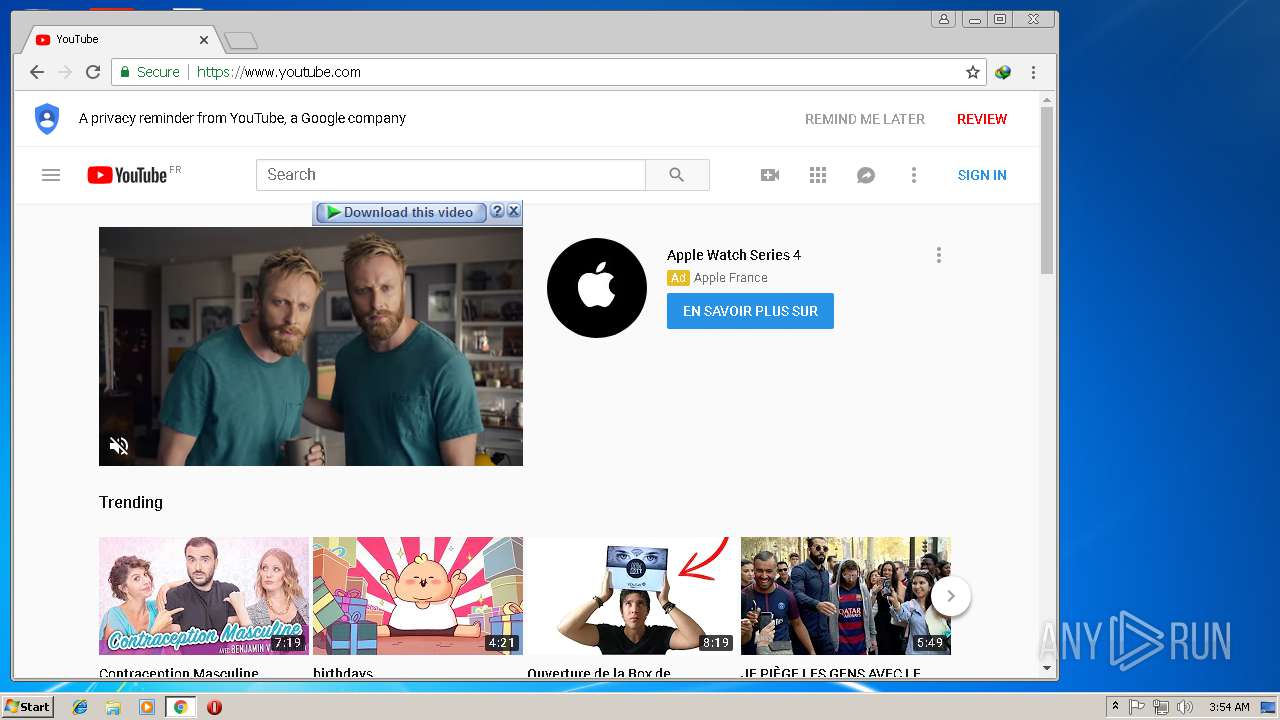Screen dimensions: 1280x720
Task: Show next Trending videos with arrow
Action: click(x=951, y=596)
